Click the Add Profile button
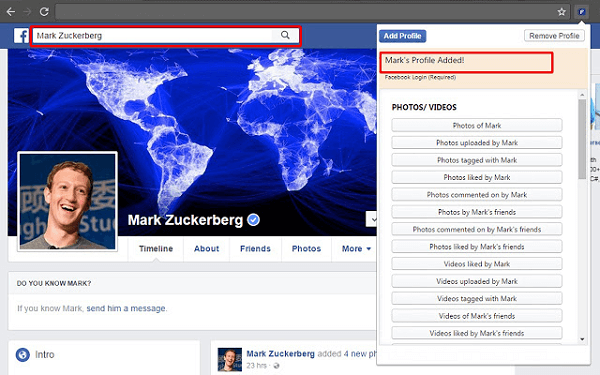 403,36
